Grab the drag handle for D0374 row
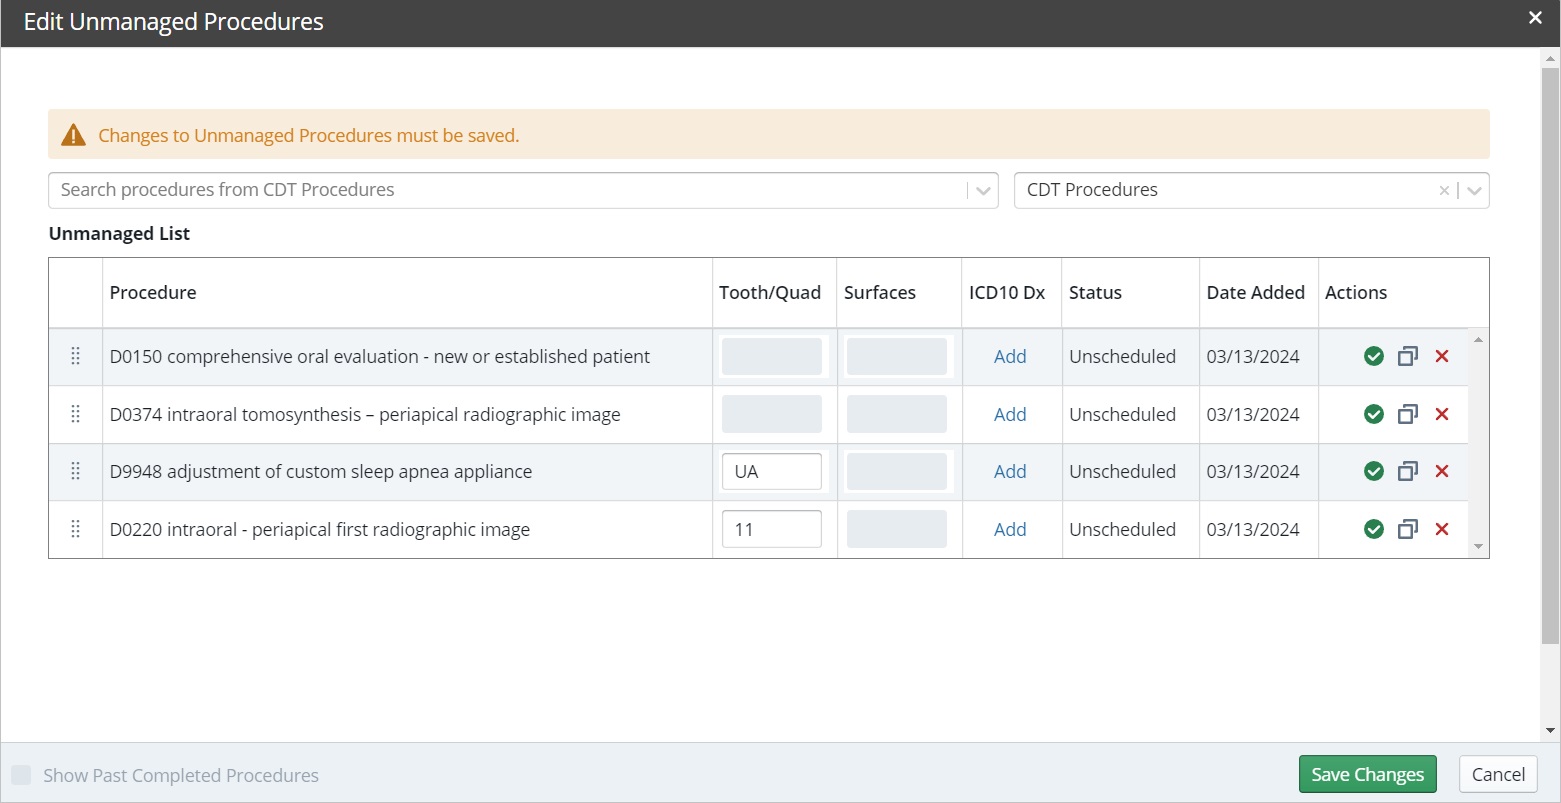1561x803 pixels. click(x=75, y=414)
